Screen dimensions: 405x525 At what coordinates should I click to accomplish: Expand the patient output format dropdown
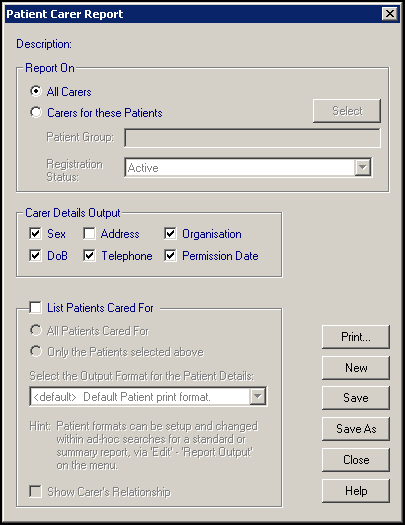point(257,396)
